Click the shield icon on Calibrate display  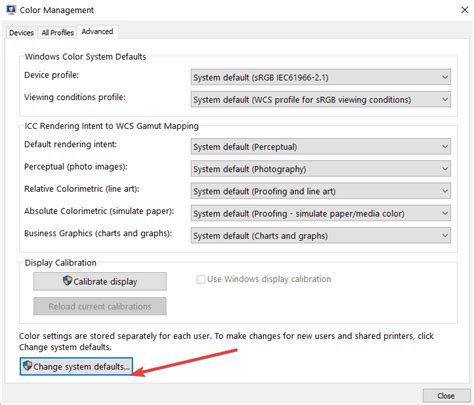pyautogui.click(x=67, y=280)
